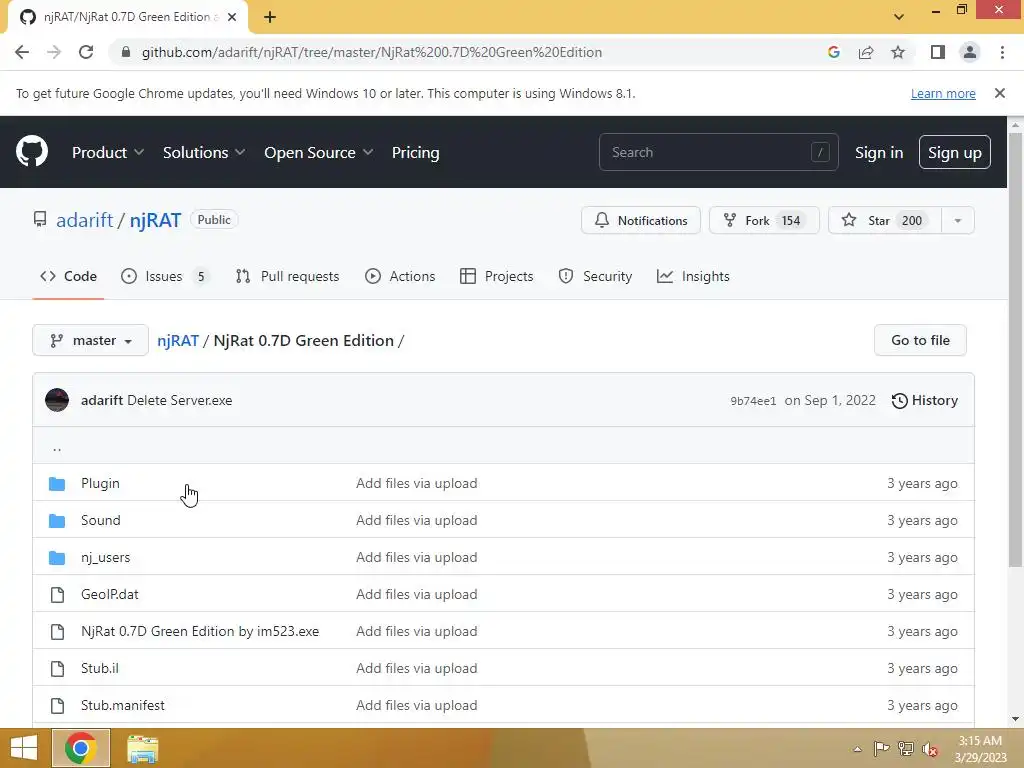This screenshot has width=1024, height=768.
Task: Open the browser side panel icon
Action: 938,52
